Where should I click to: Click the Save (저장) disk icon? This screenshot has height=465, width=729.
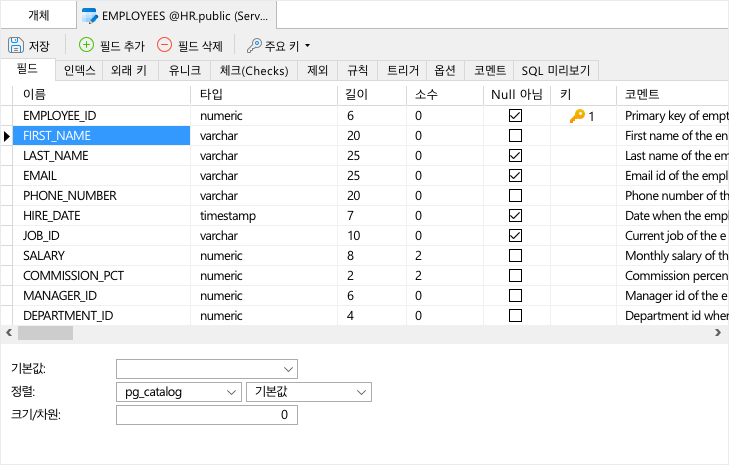click(16, 45)
